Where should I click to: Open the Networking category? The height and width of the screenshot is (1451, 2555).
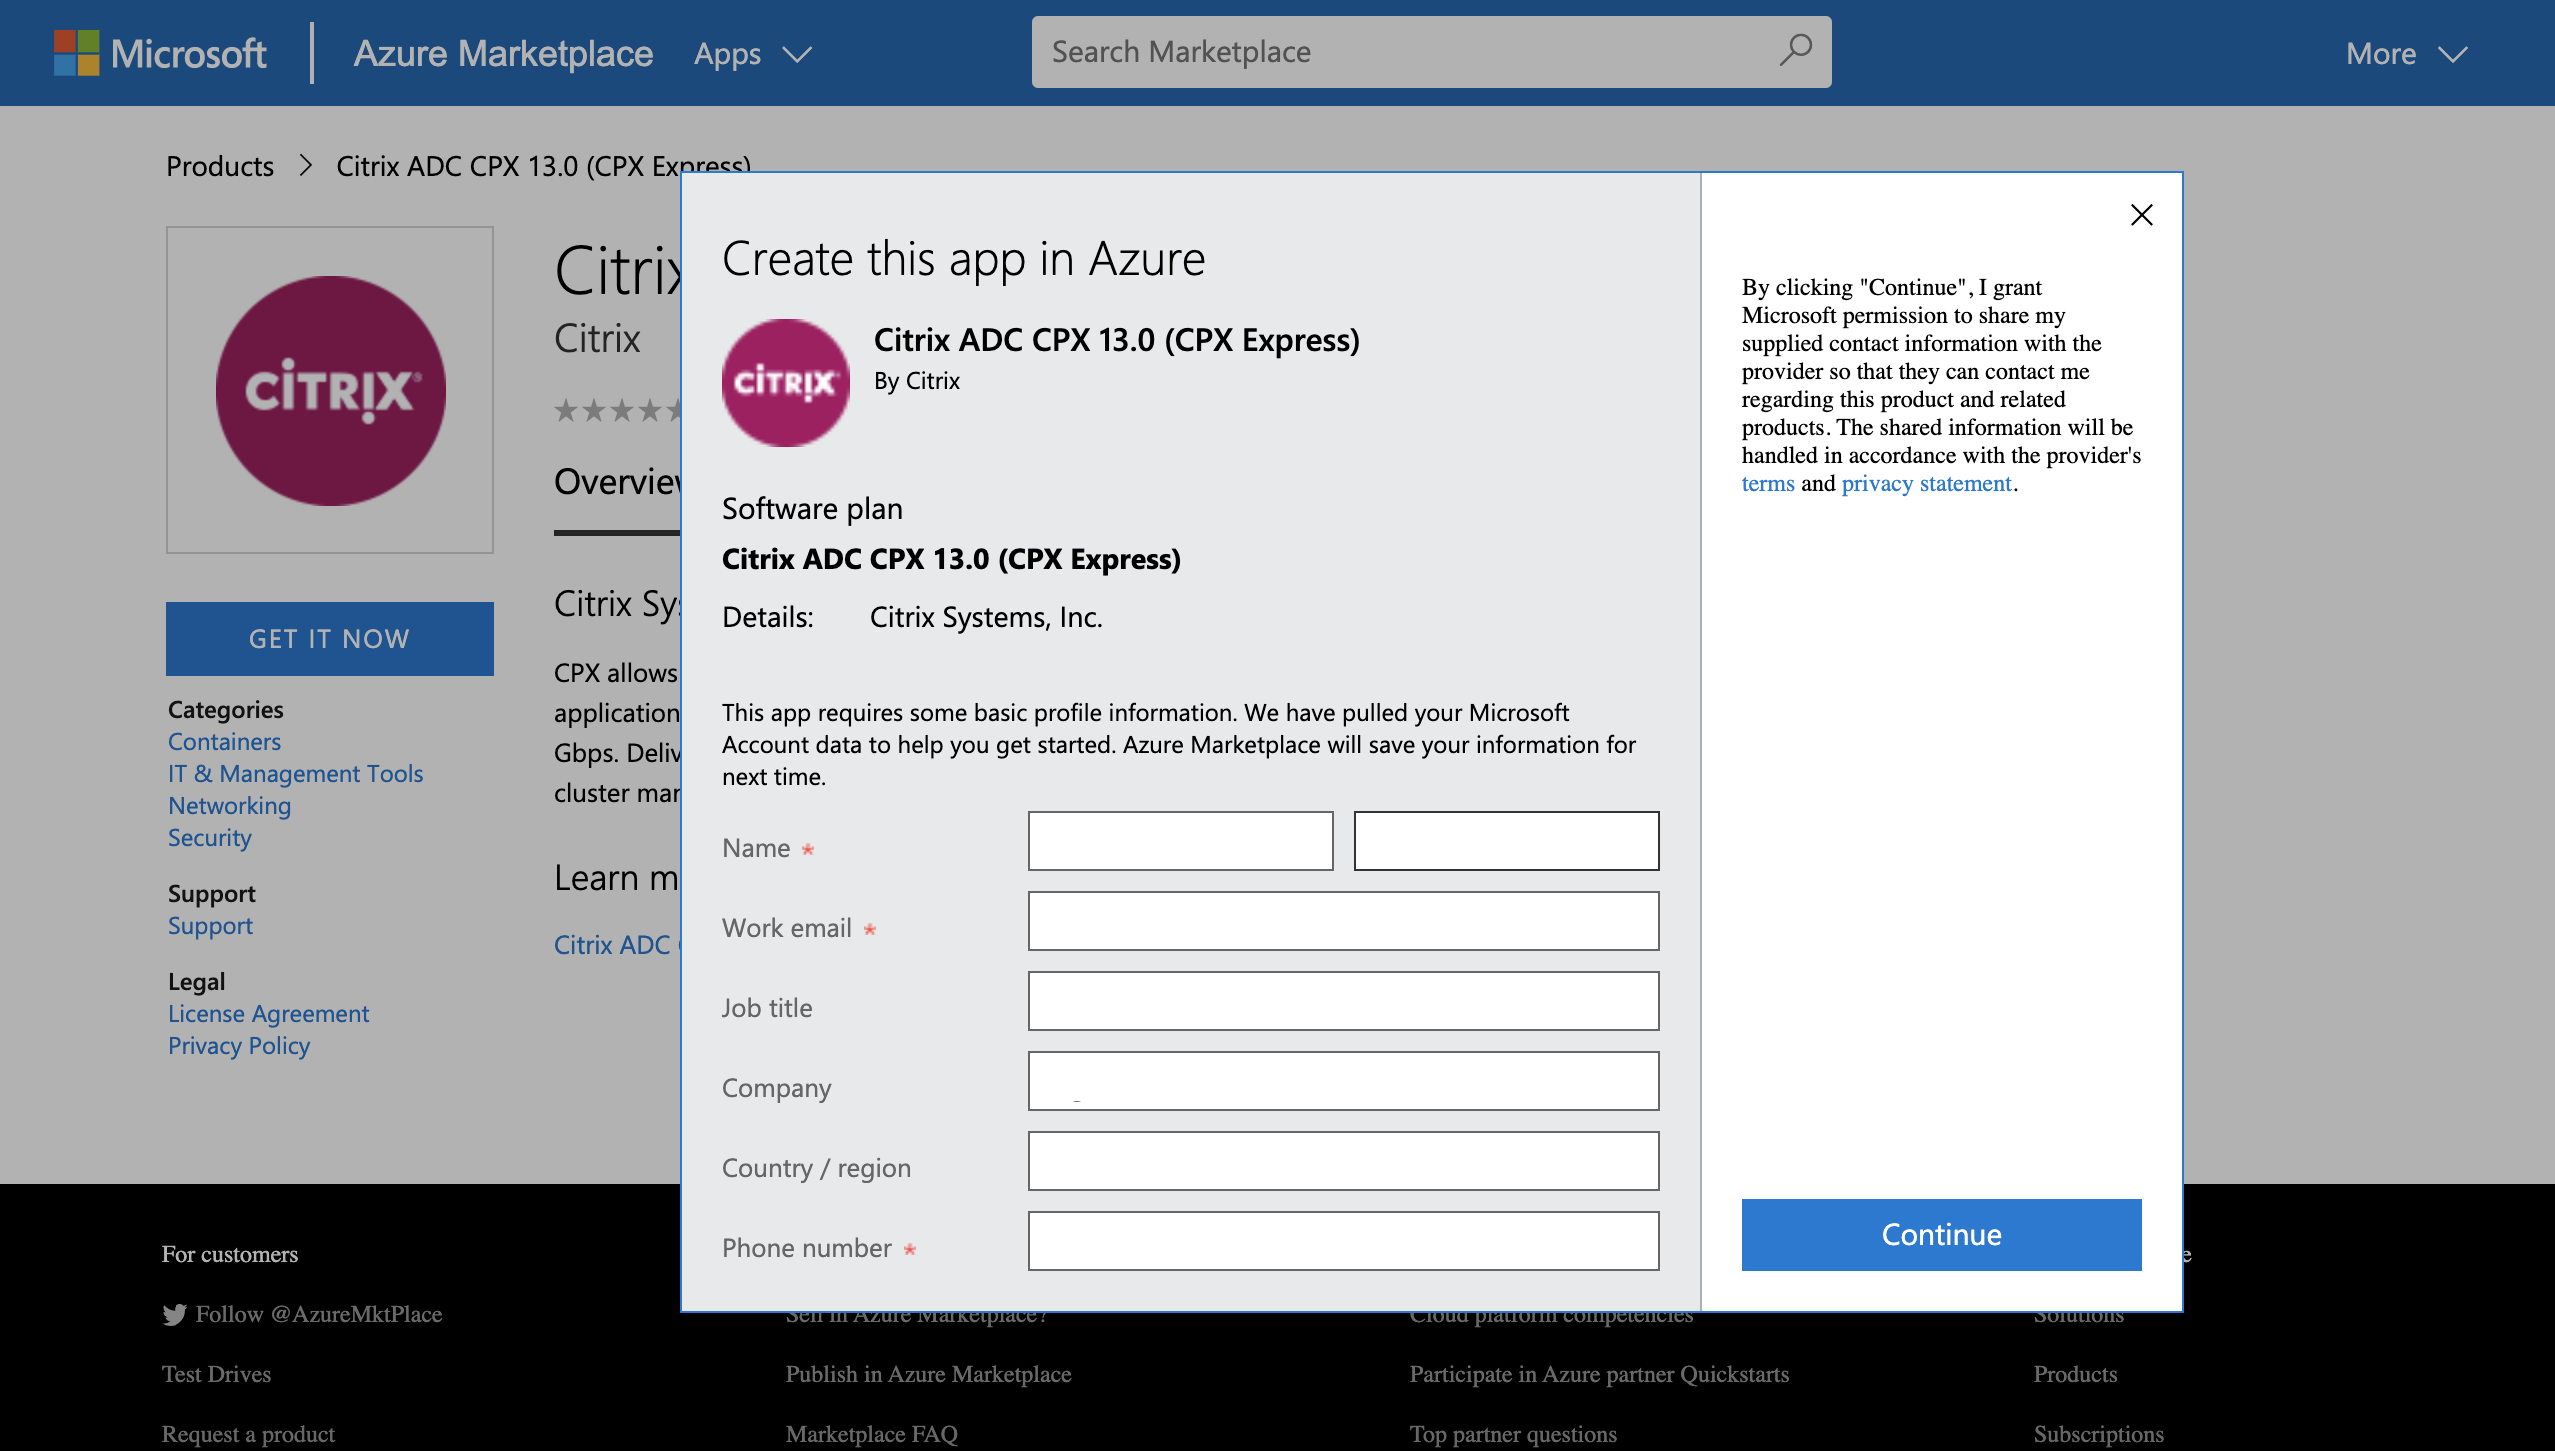point(229,806)
